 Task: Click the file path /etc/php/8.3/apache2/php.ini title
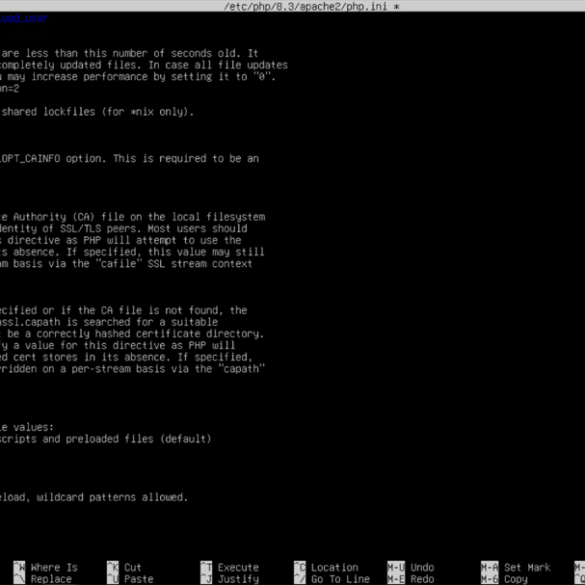click(305, 6)
